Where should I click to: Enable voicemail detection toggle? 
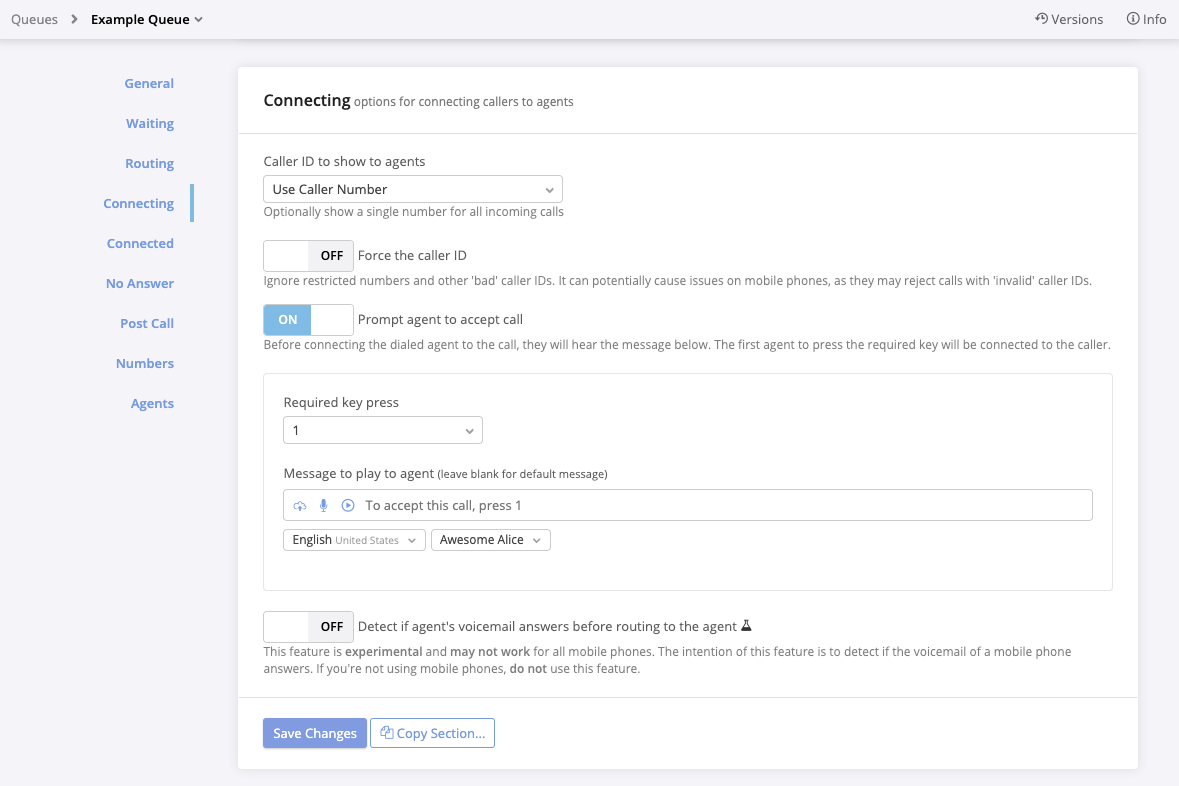pos(308,627)
